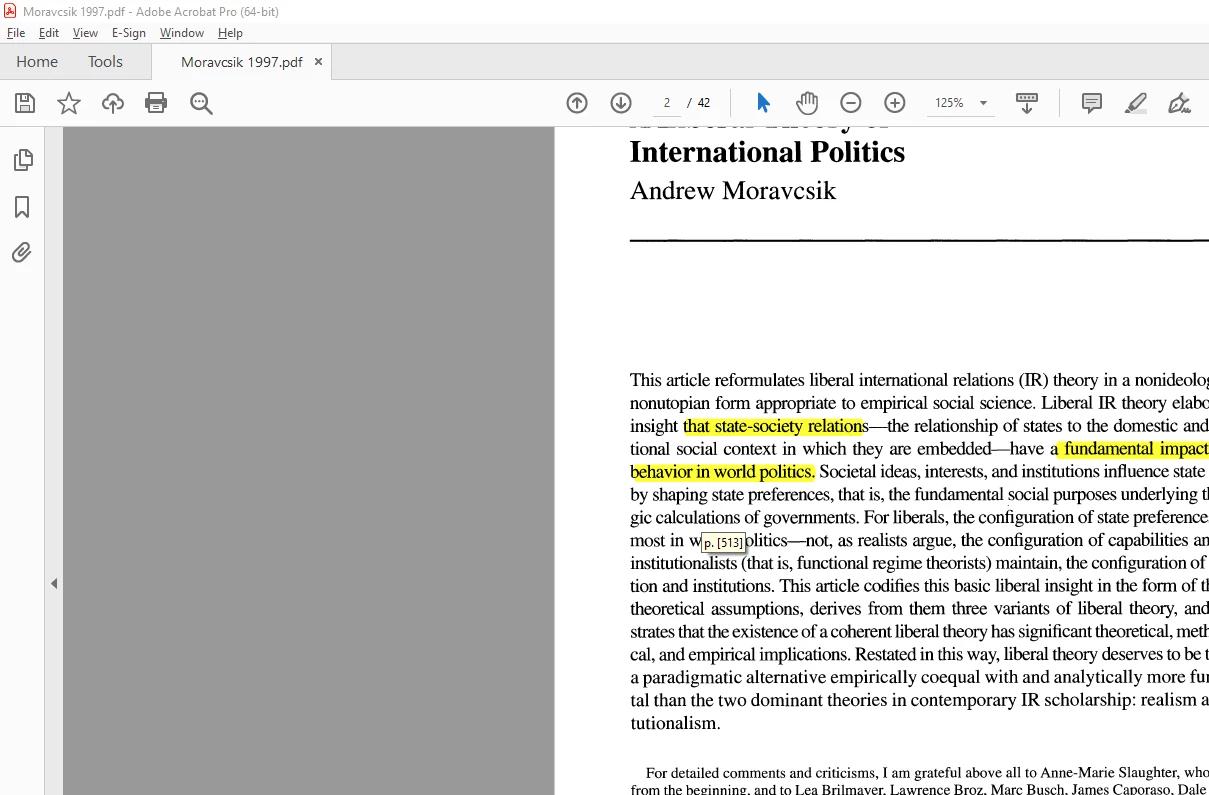Open the Help menu

[231, 33]
